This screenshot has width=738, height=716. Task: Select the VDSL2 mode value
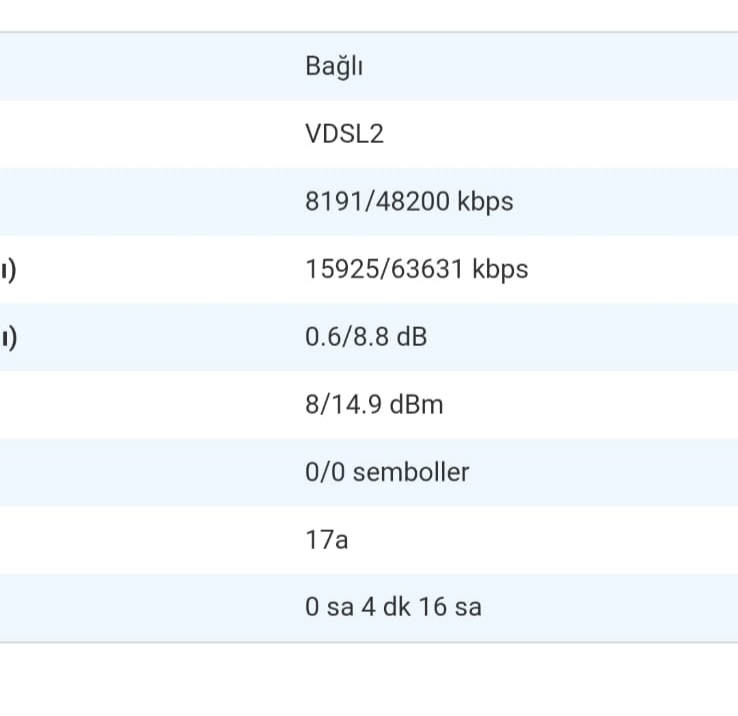click(345, 134)
